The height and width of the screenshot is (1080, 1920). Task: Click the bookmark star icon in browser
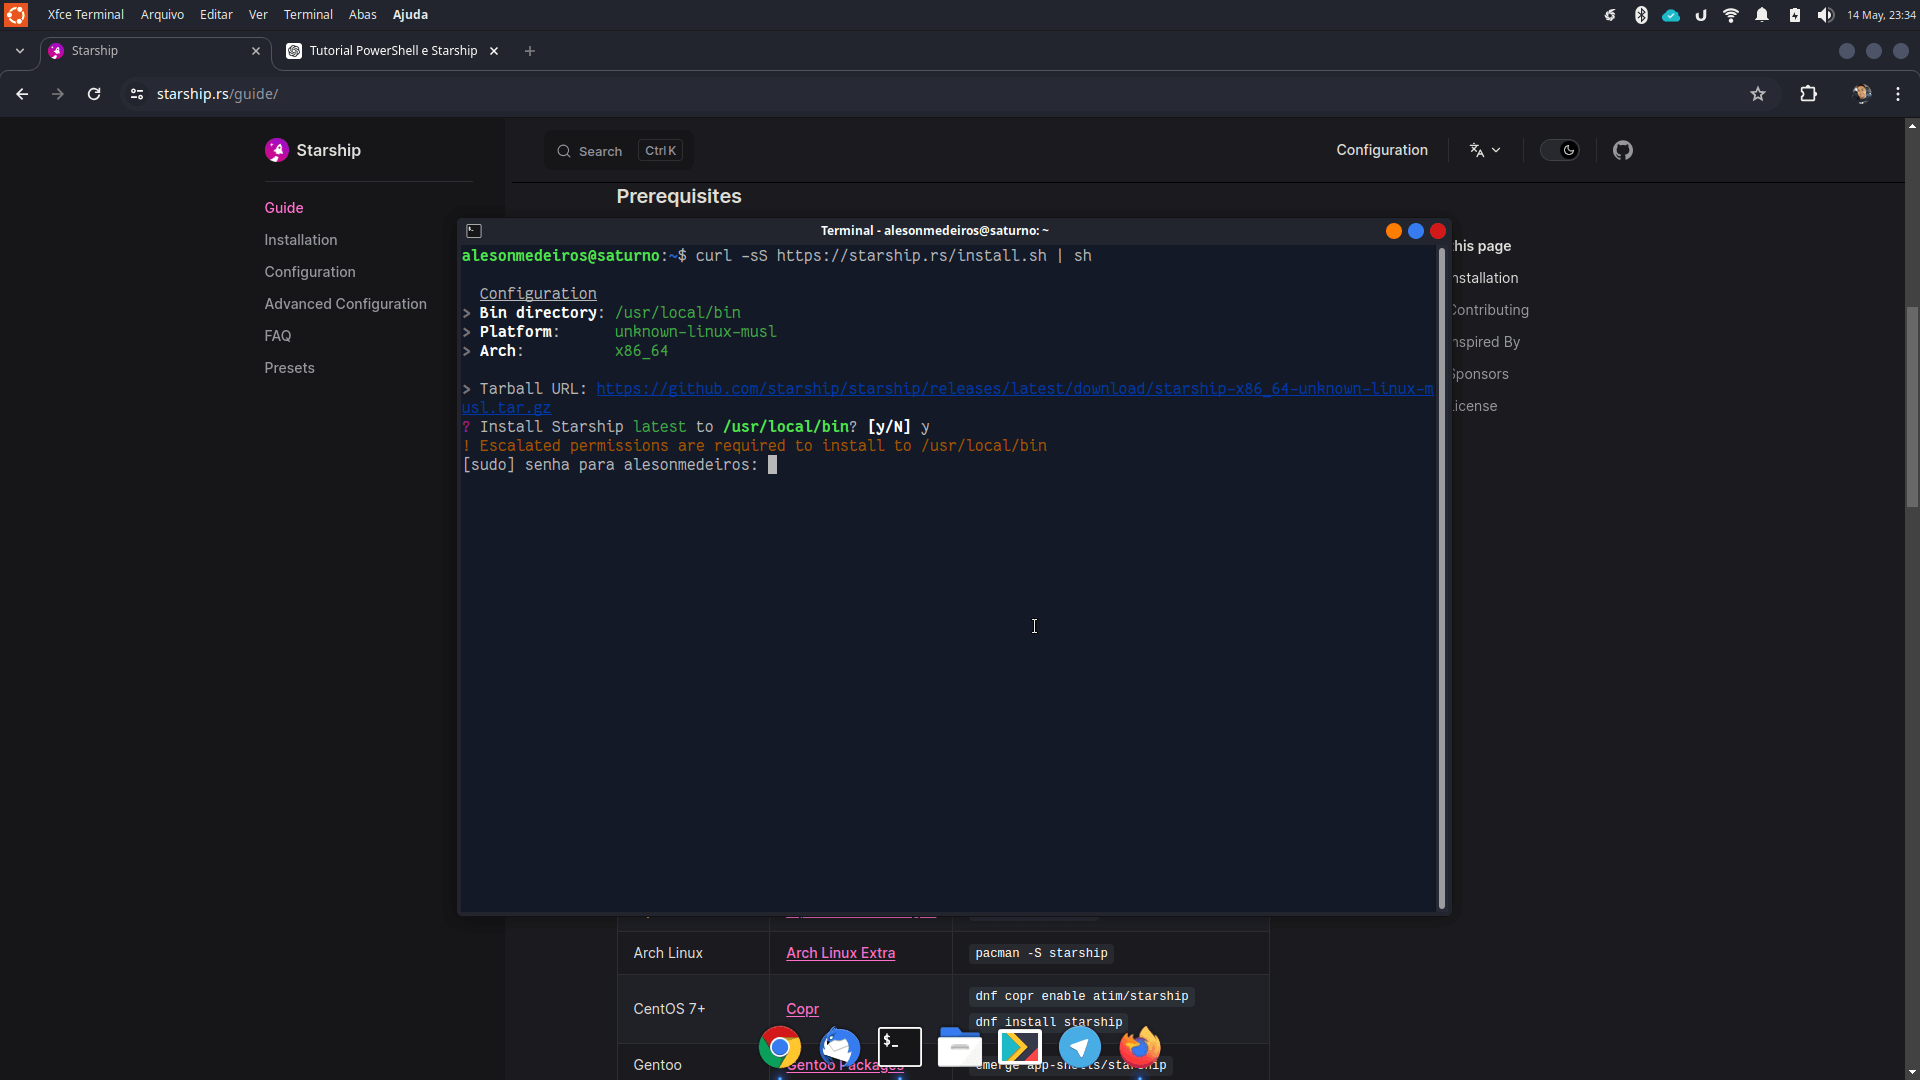pyautogui.click(x=1758, y=94)
